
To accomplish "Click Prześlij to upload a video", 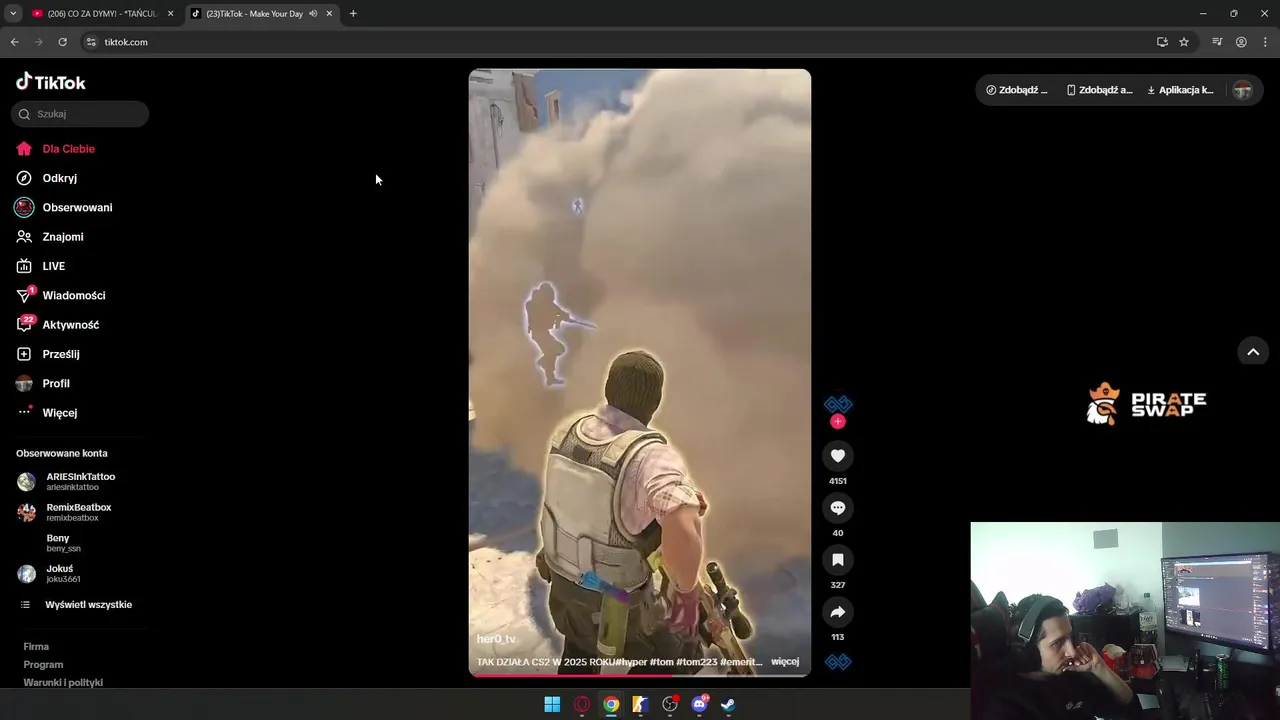I will [x=48, y=354].
